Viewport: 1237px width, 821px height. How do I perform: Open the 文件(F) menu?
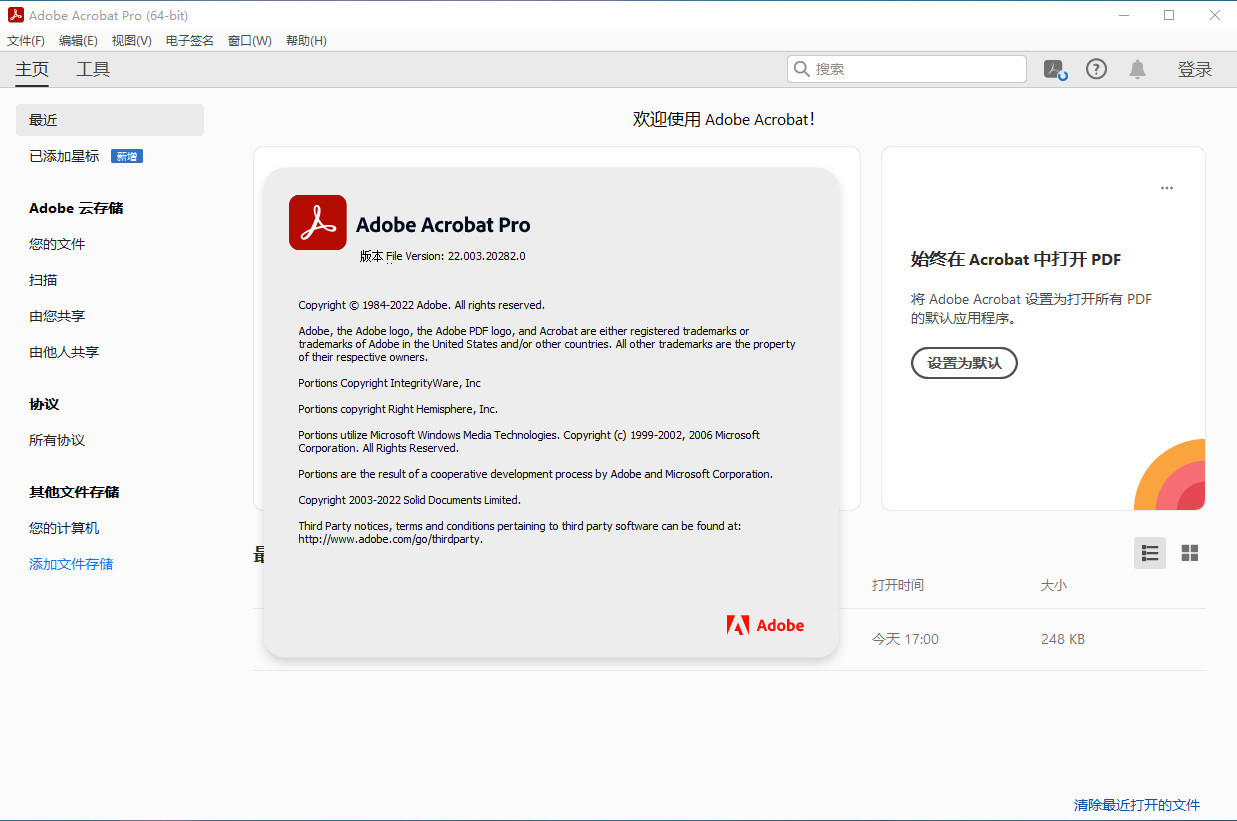pos(26,41)
